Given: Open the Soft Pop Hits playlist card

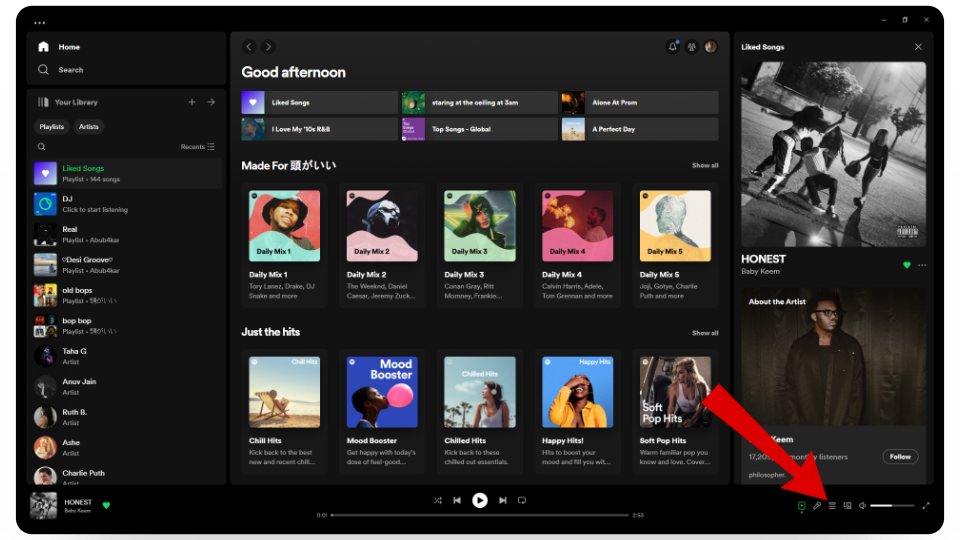Looking at the screenshot, I should (675, 411).
